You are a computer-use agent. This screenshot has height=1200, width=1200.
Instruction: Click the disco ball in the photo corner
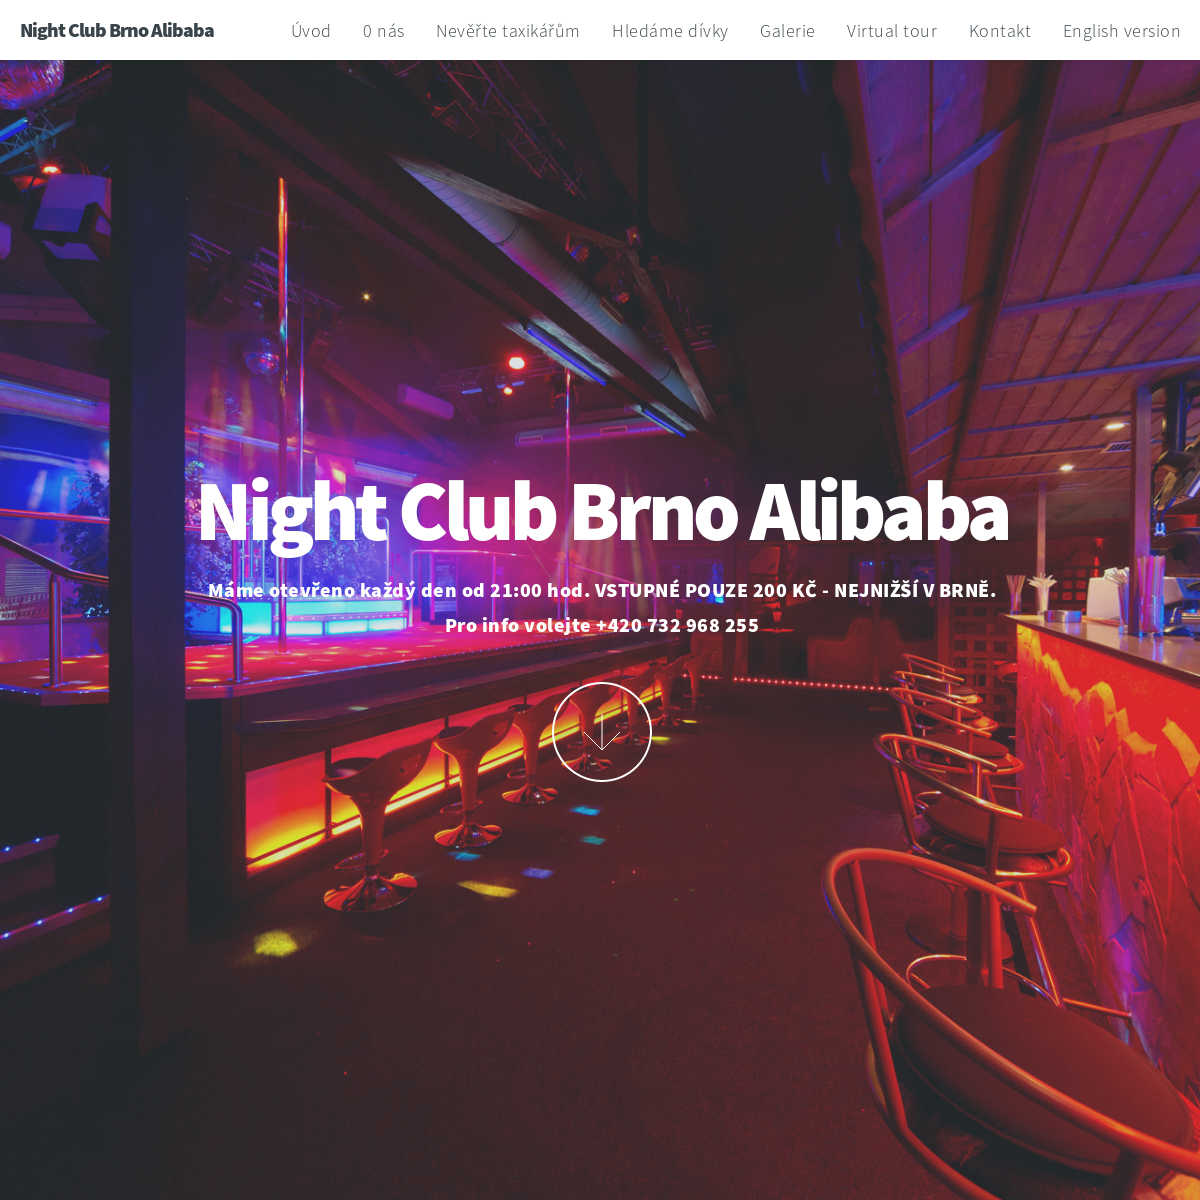pyautogui.click(x=30, y=82)
